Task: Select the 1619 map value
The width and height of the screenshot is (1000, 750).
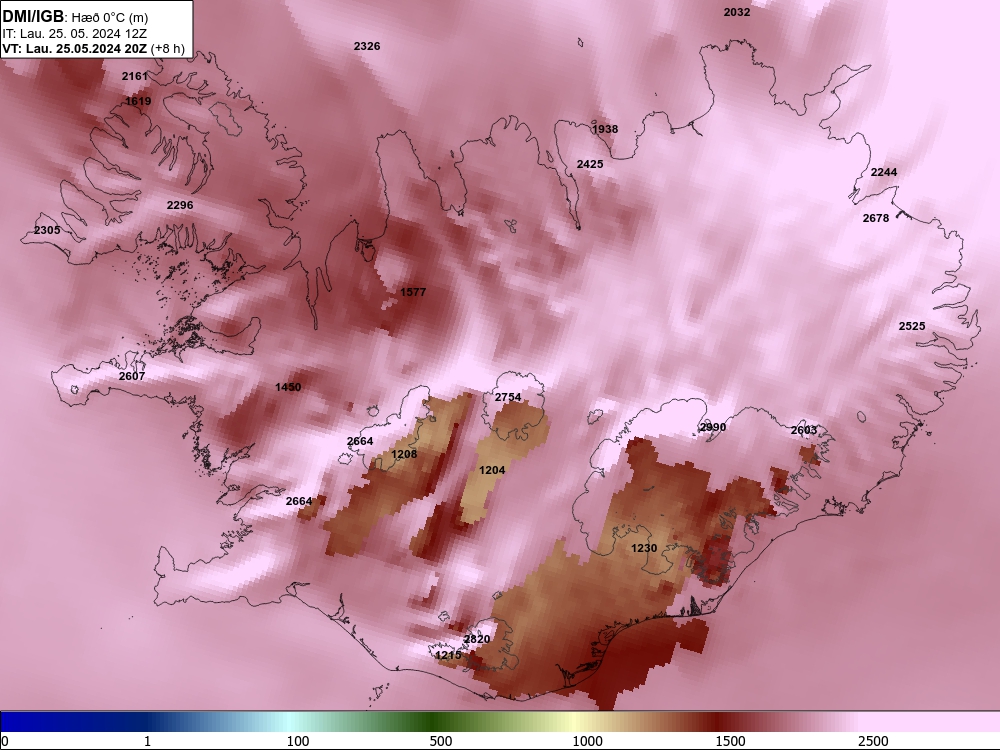Action: point(138,101)
